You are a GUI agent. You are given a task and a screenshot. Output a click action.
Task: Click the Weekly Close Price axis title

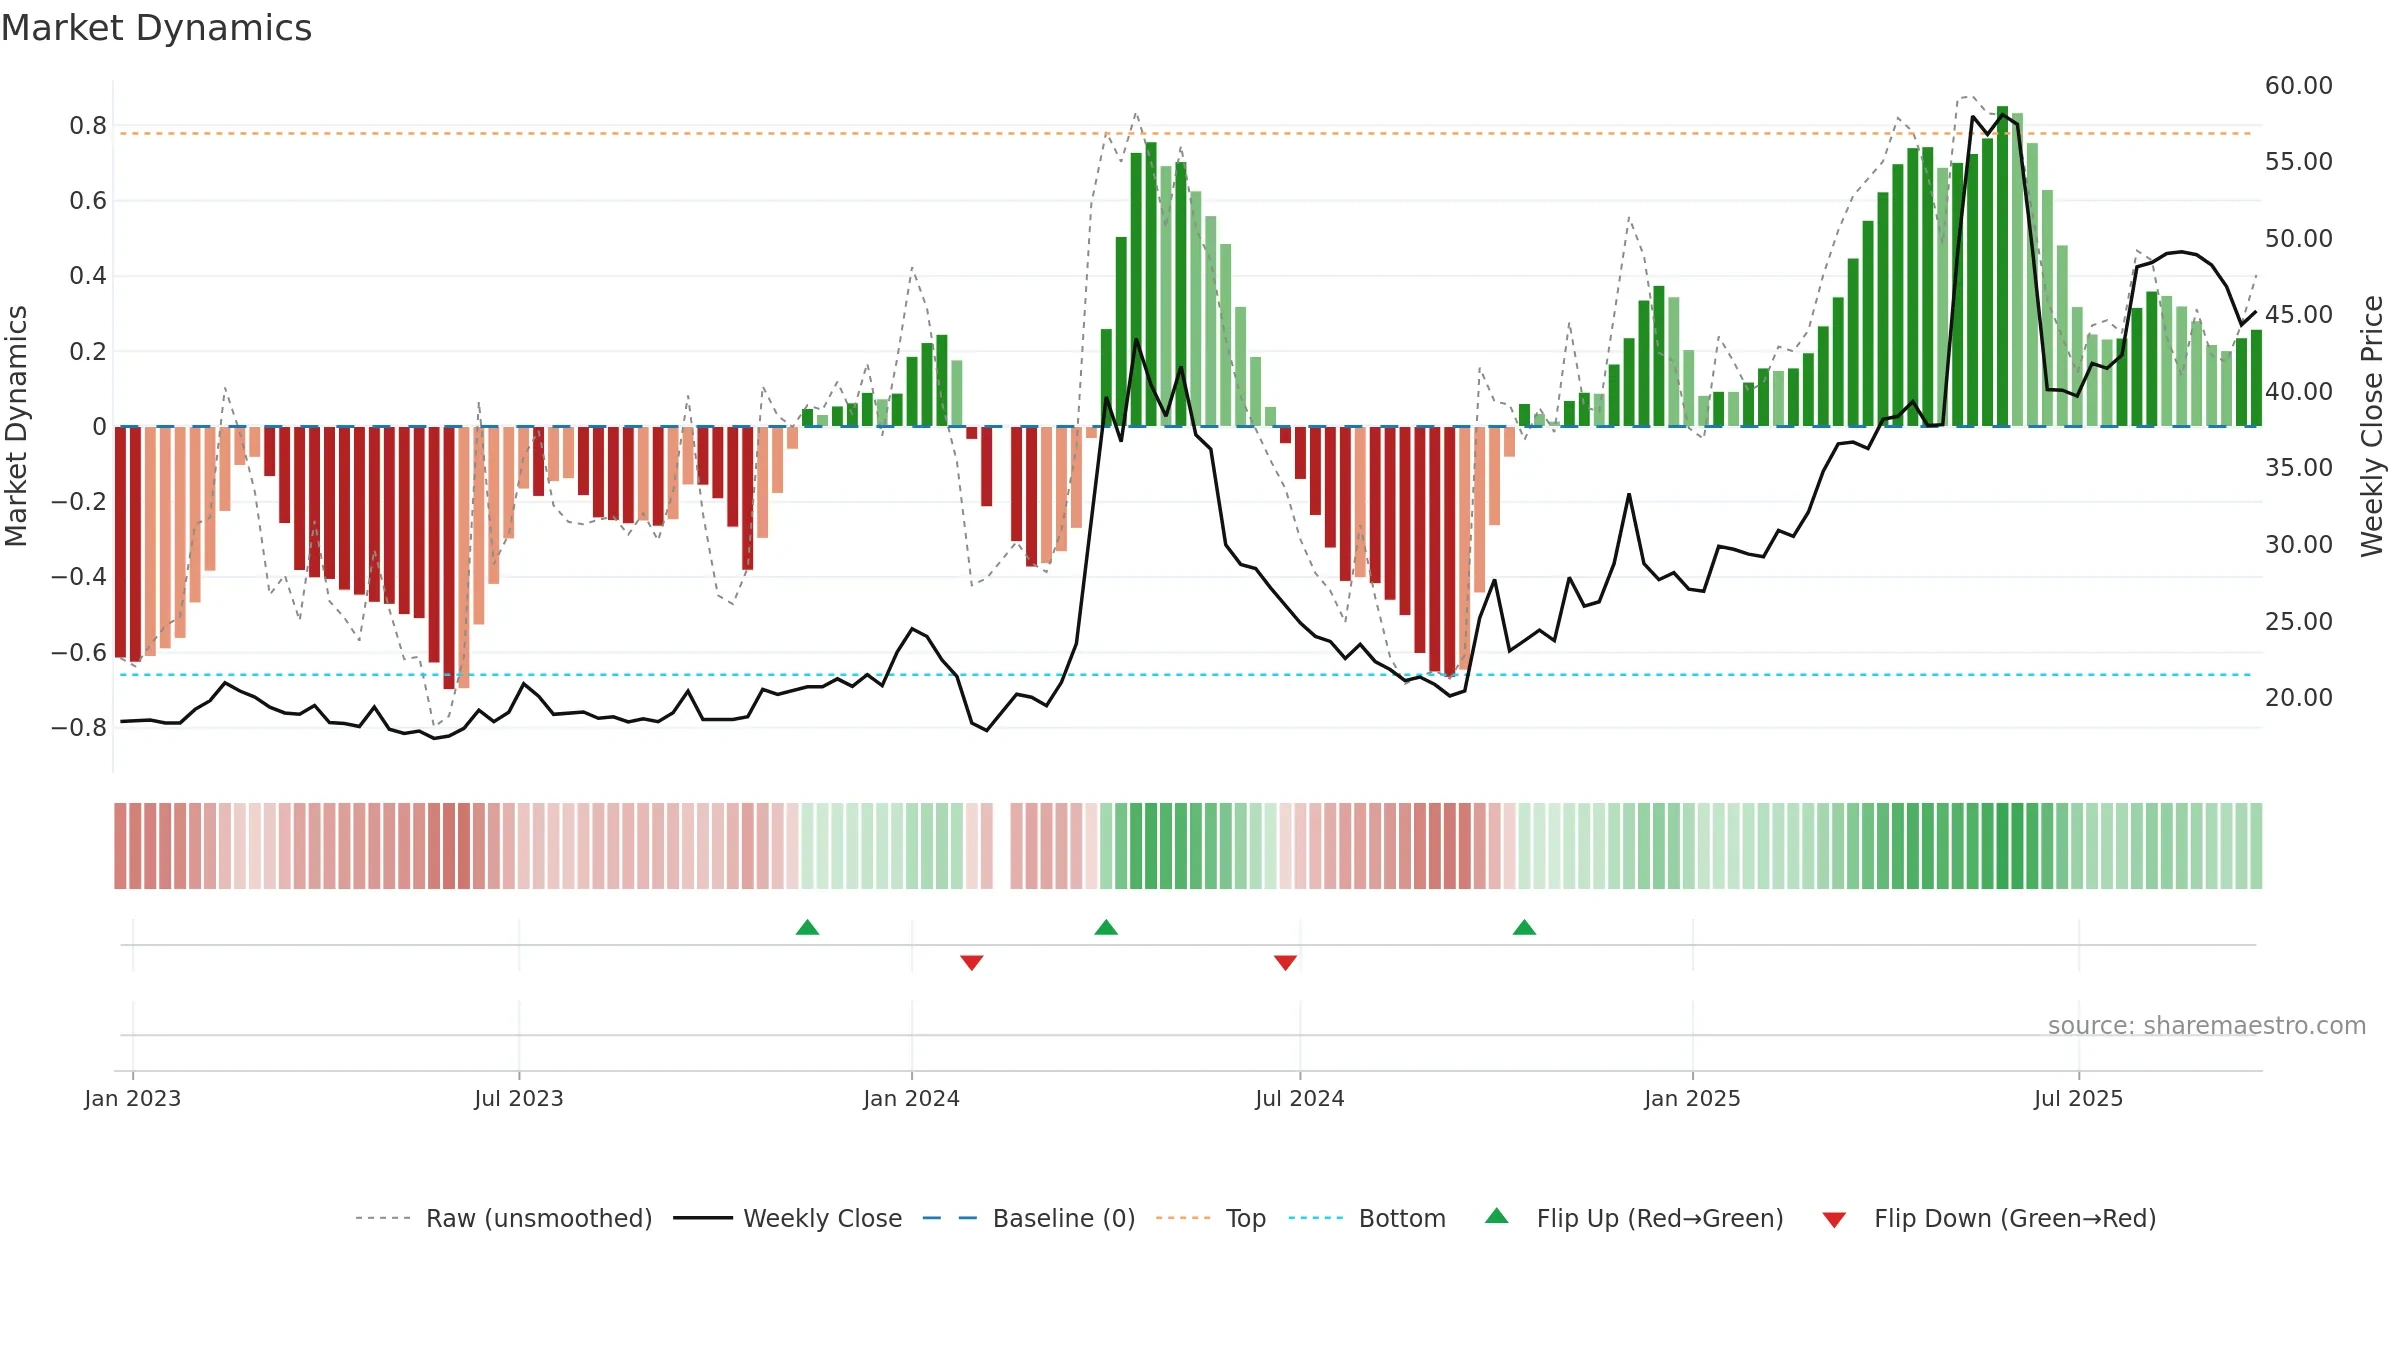pos(2372,426)
